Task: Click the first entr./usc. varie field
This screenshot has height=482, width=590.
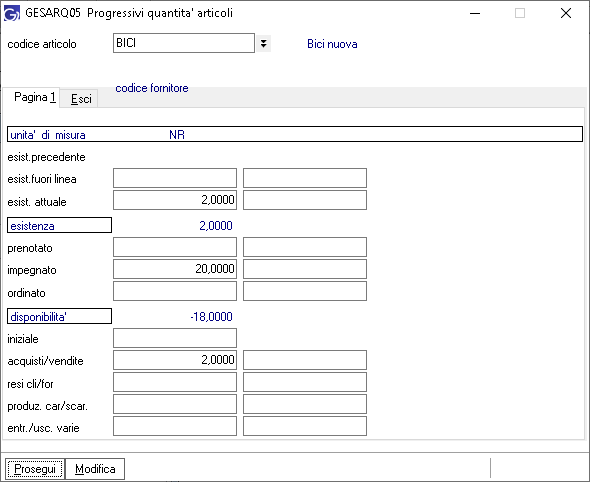Action: [x=175, y=426]
